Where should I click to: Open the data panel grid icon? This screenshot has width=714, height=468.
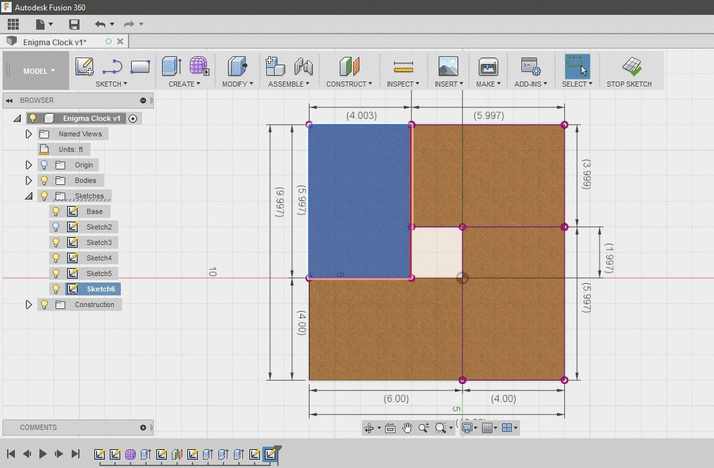tap(13, 24)
